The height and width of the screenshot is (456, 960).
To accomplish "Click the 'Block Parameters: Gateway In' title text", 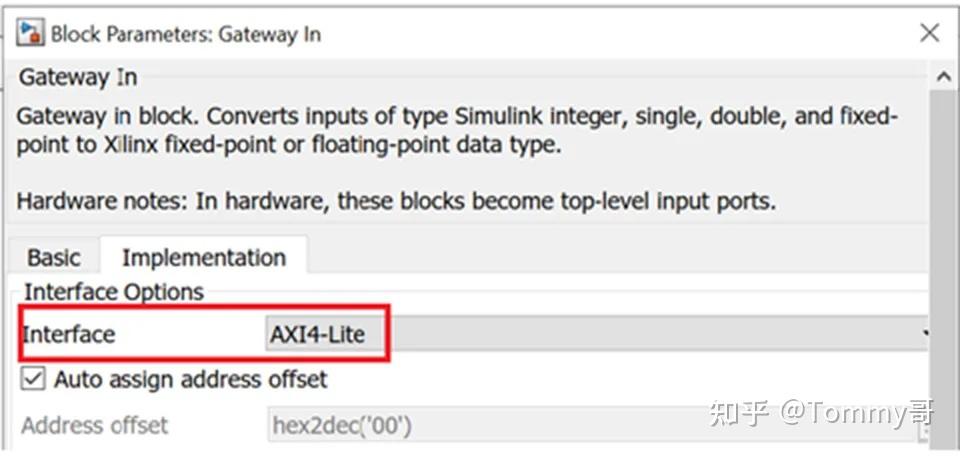I will point(186,33).
